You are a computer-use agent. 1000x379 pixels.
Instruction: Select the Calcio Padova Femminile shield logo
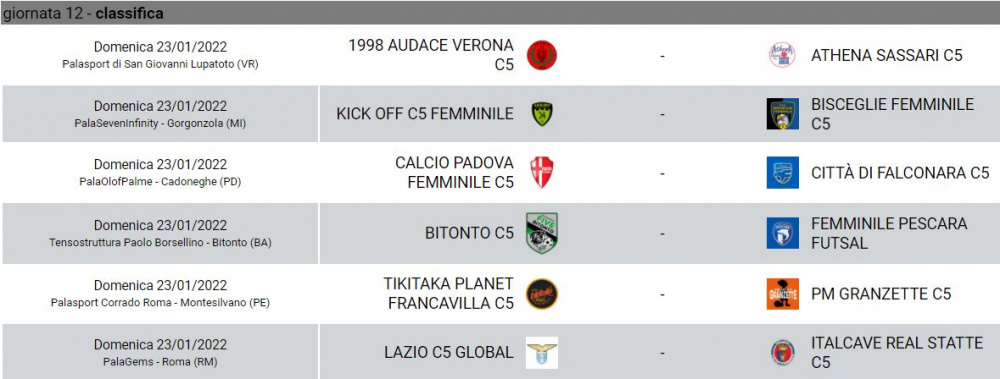(x=541, y=172)
